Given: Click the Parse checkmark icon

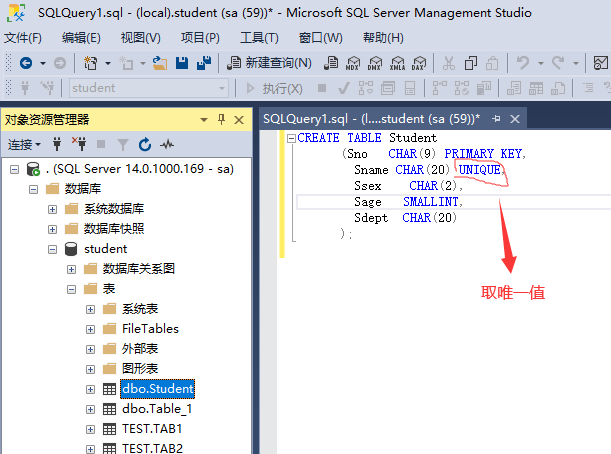Looking at the screenshot, I should [x=343, y=88].
